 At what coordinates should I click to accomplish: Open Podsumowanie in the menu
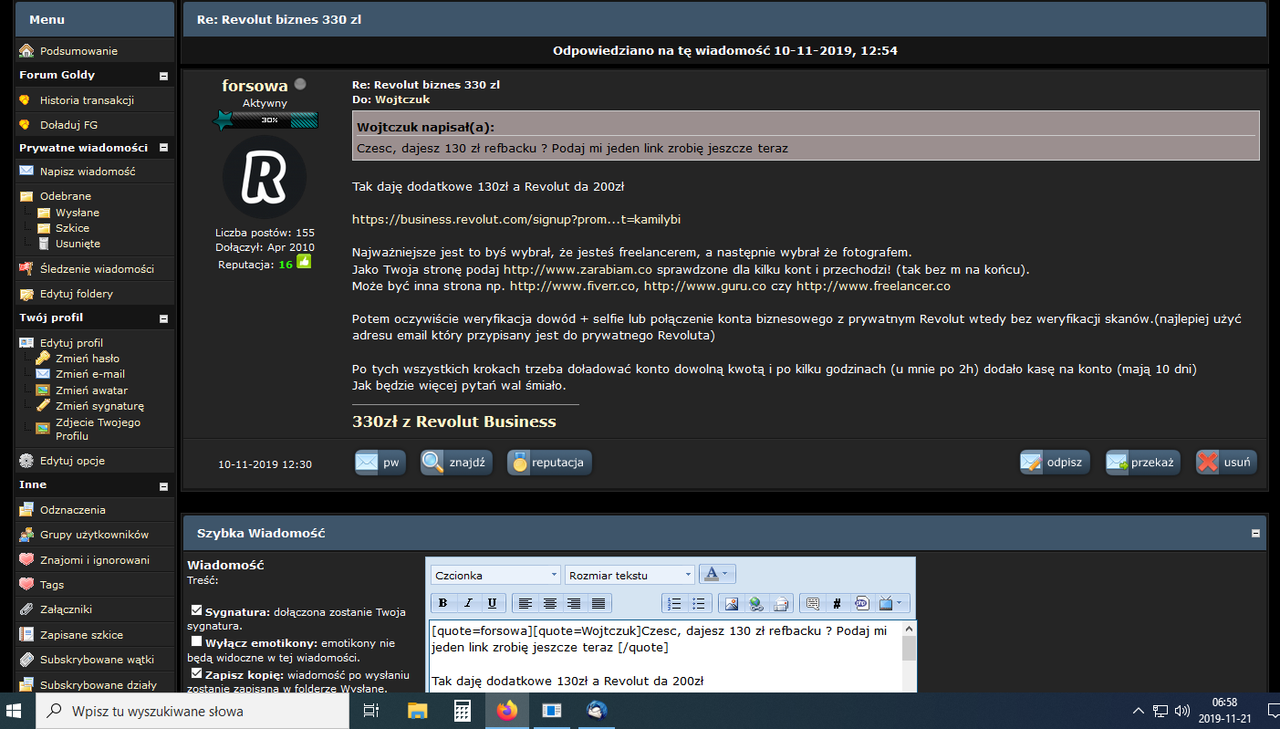(78, 51)
